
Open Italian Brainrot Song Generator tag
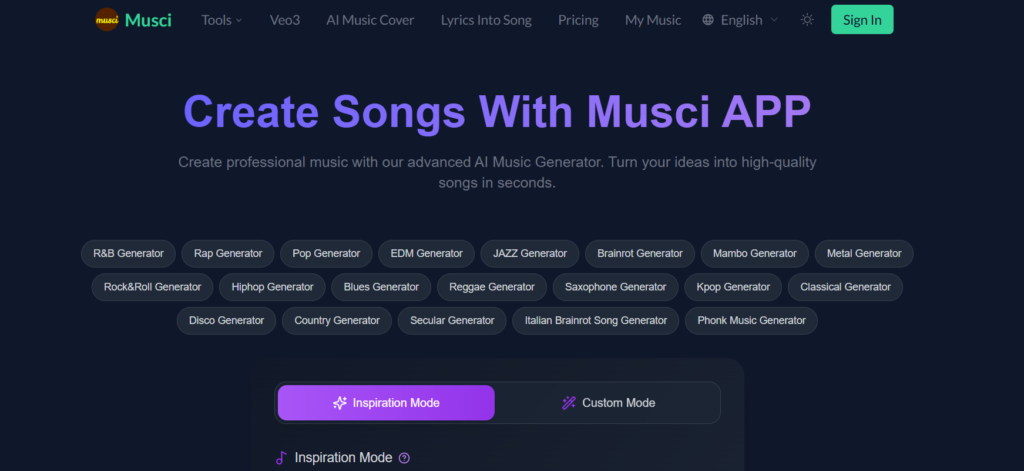tap(595, 321)
